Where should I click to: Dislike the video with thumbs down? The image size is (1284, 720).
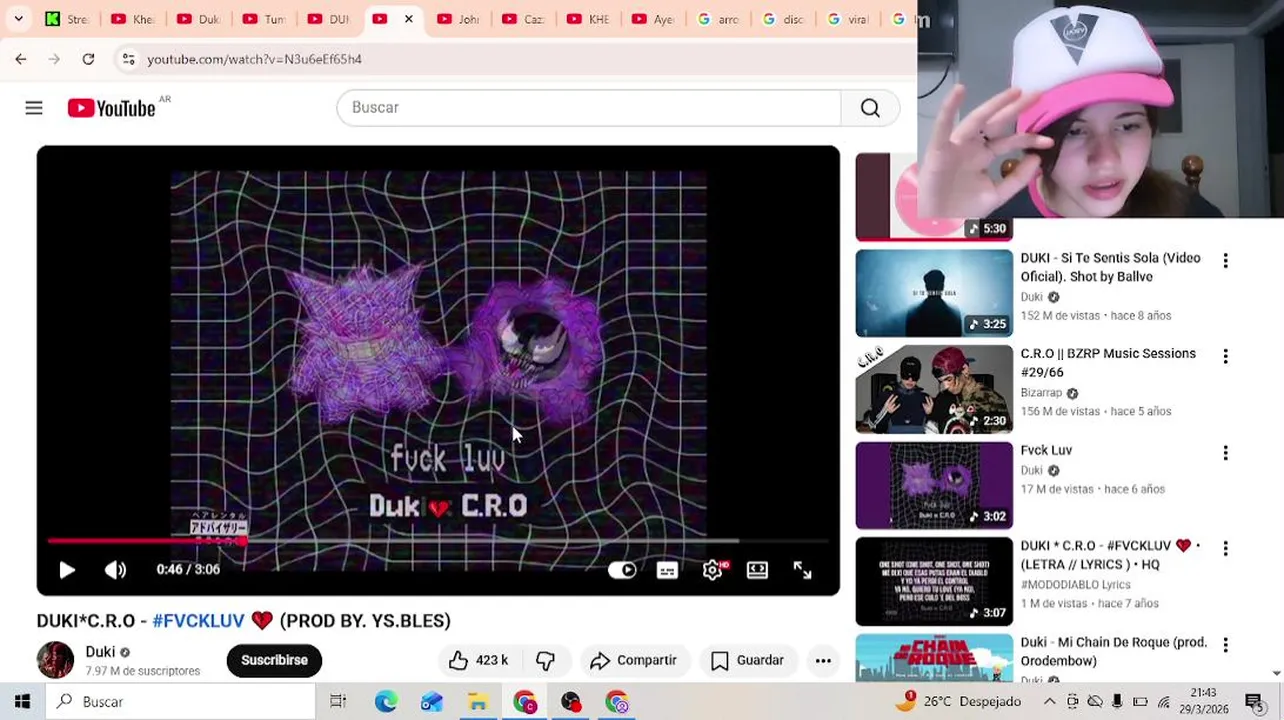(x=545, y=660)
